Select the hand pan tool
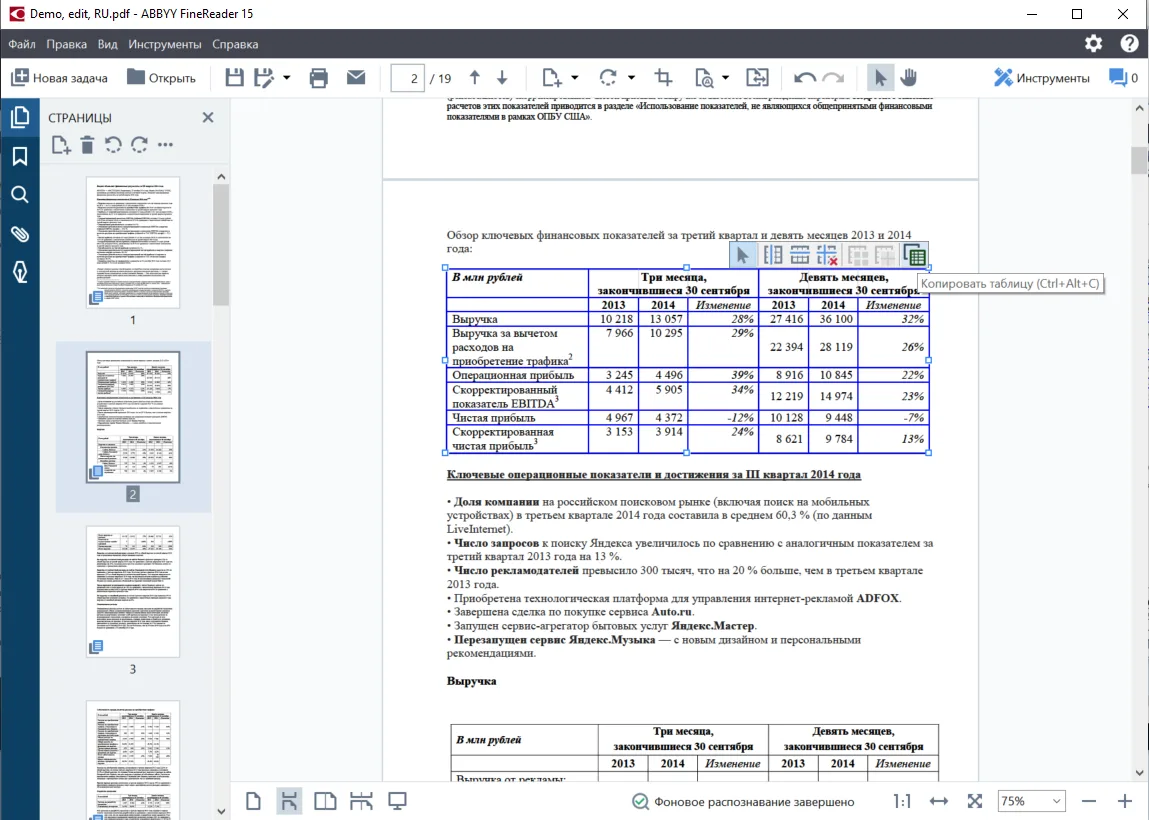This screenshot has width=1149, height=820. click(909, 78)
